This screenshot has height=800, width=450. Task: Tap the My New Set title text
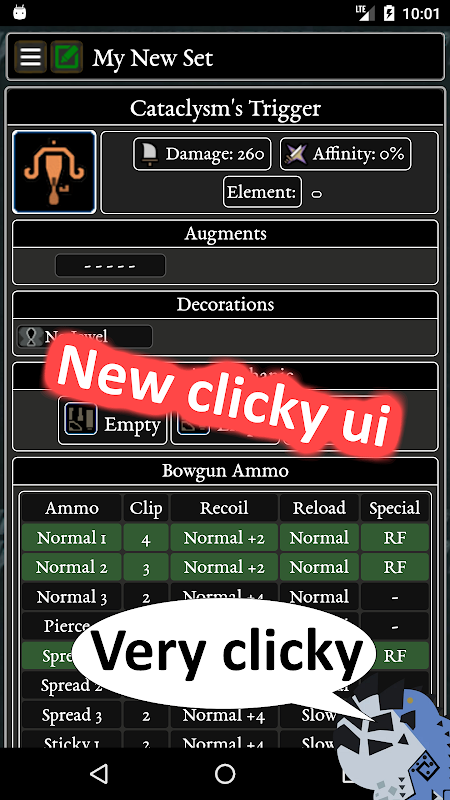153,58
